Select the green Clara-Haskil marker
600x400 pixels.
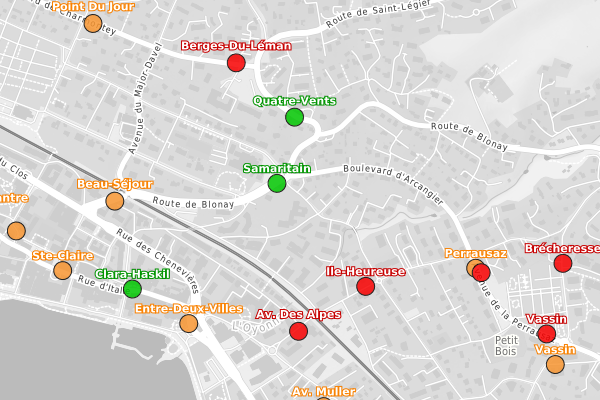point(132,289)
